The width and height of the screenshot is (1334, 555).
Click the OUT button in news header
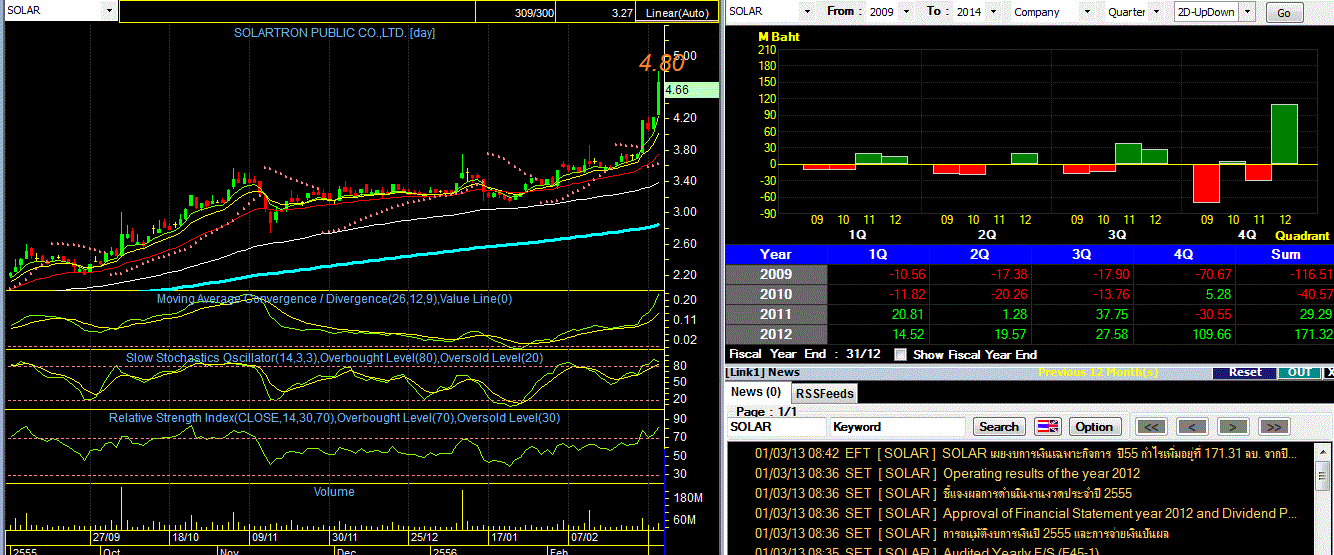point(1299,372)
